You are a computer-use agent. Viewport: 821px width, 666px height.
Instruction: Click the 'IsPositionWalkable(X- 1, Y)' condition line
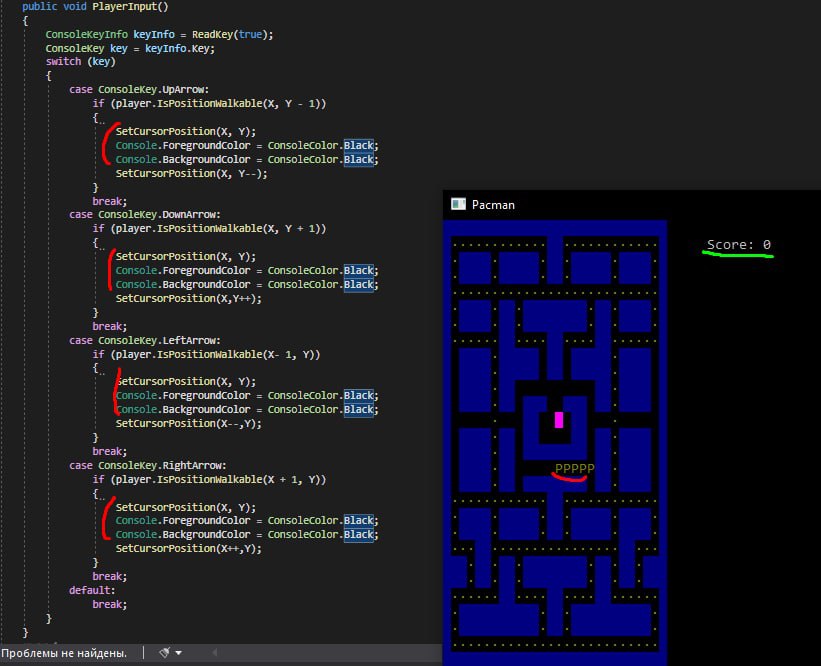206,354
